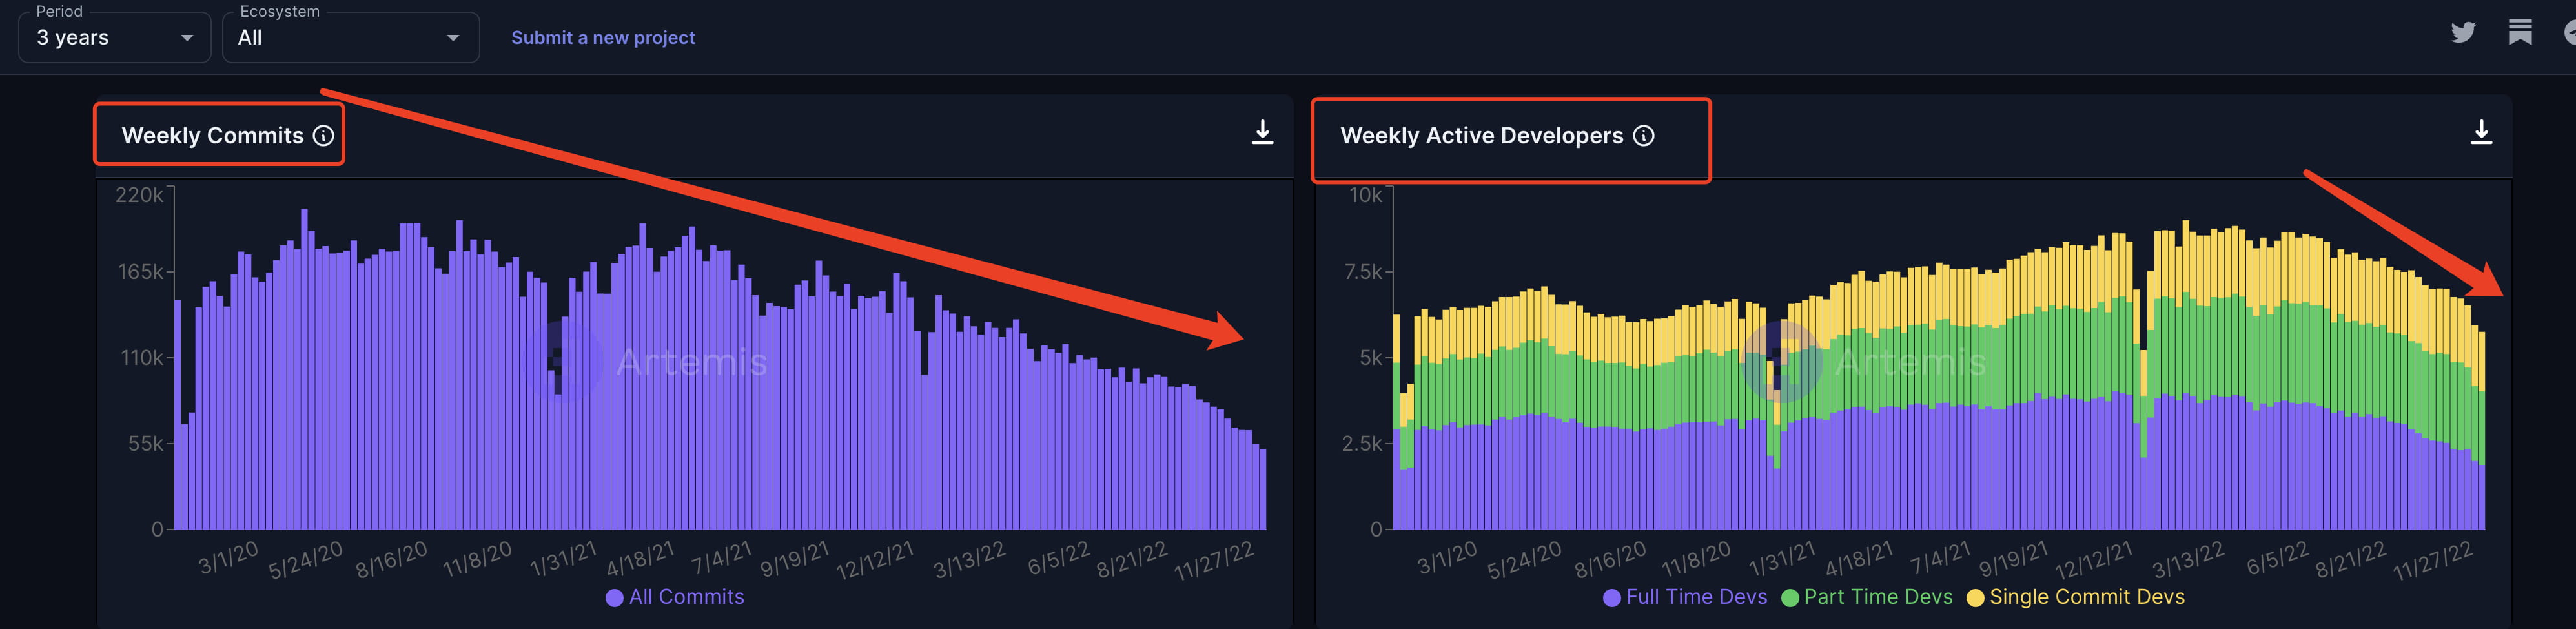Click the purple All Commits legend dot
Image resolution: width=2576 pixels, height=629 pixels.
(x=614, y=598)
